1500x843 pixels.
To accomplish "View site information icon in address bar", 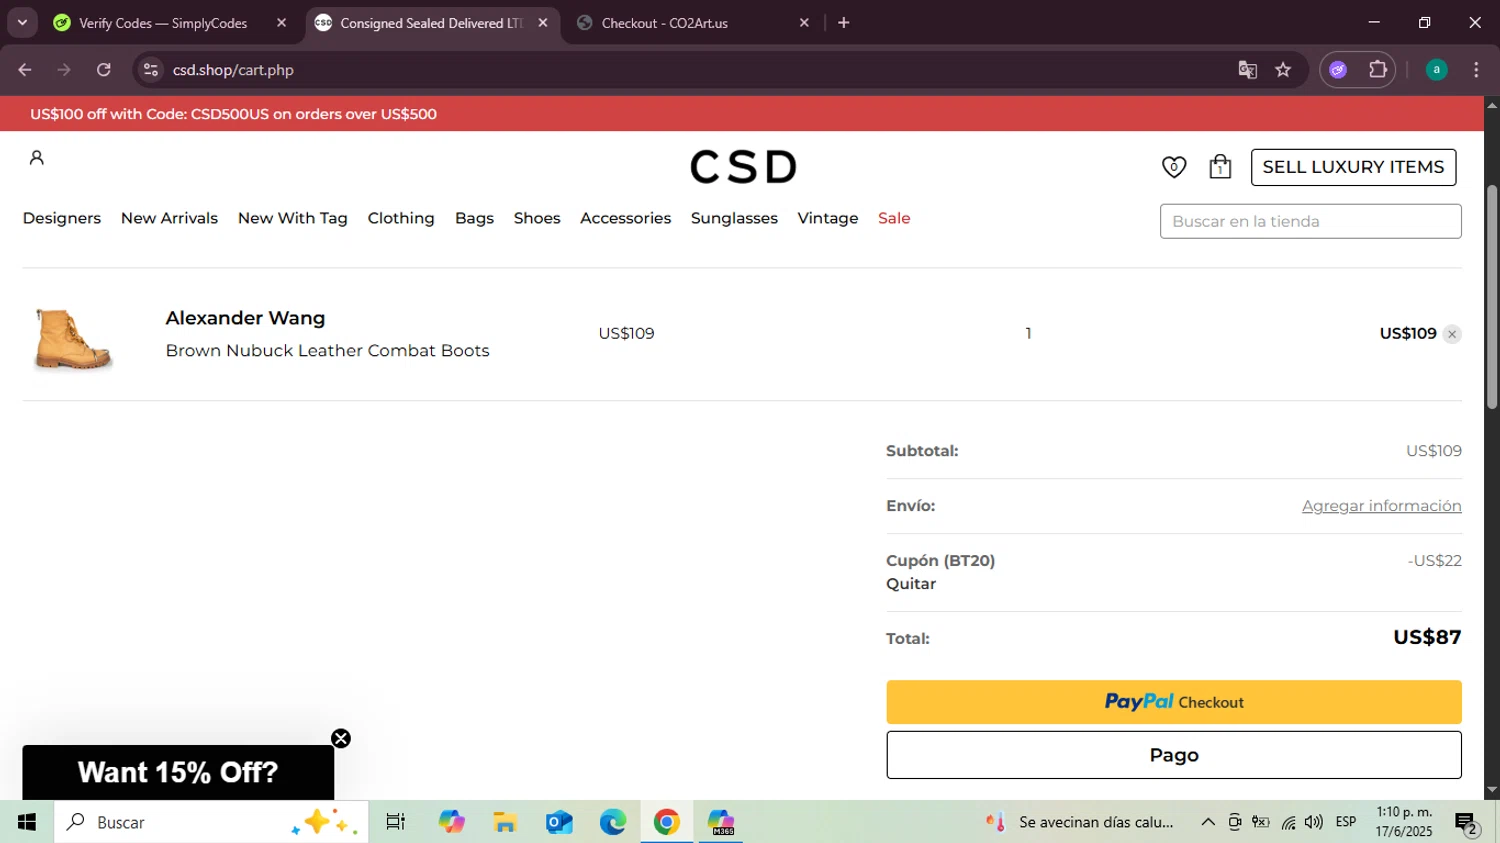I will tap(151, 70).
